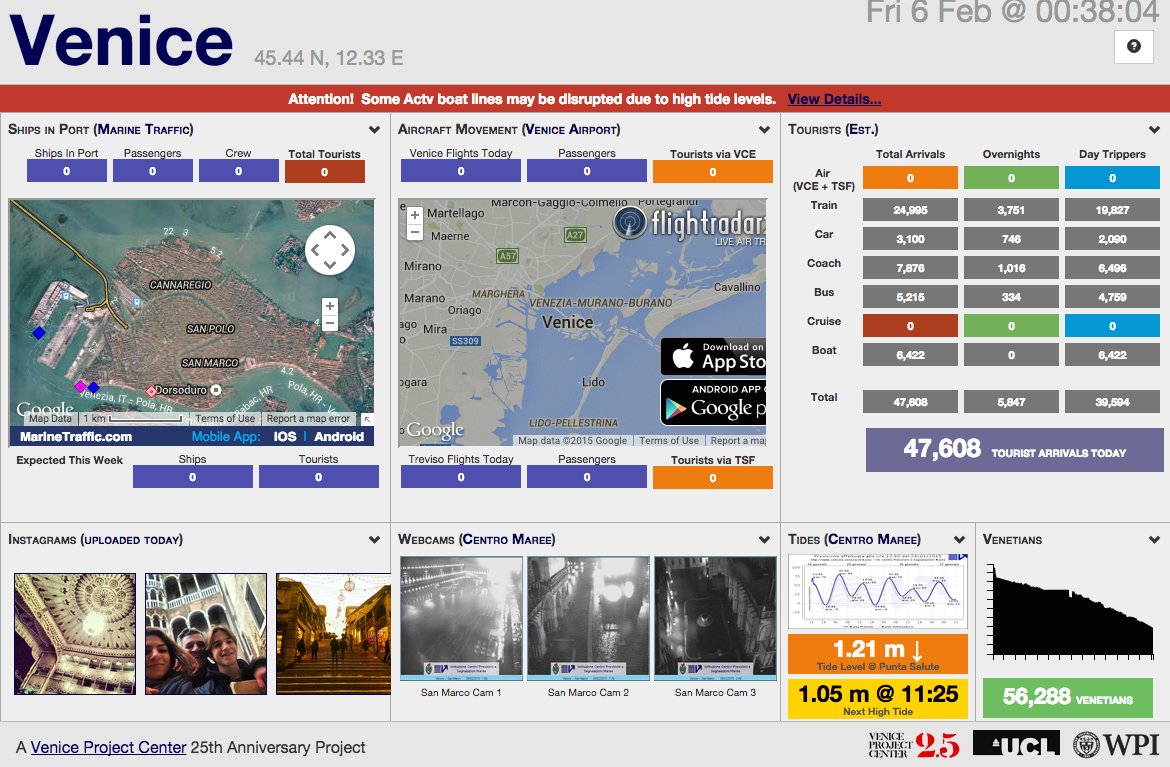This screenshot has width=1170, height=767.
Task: Open the selfie Instagram photo
Action: tap(206, 634)
